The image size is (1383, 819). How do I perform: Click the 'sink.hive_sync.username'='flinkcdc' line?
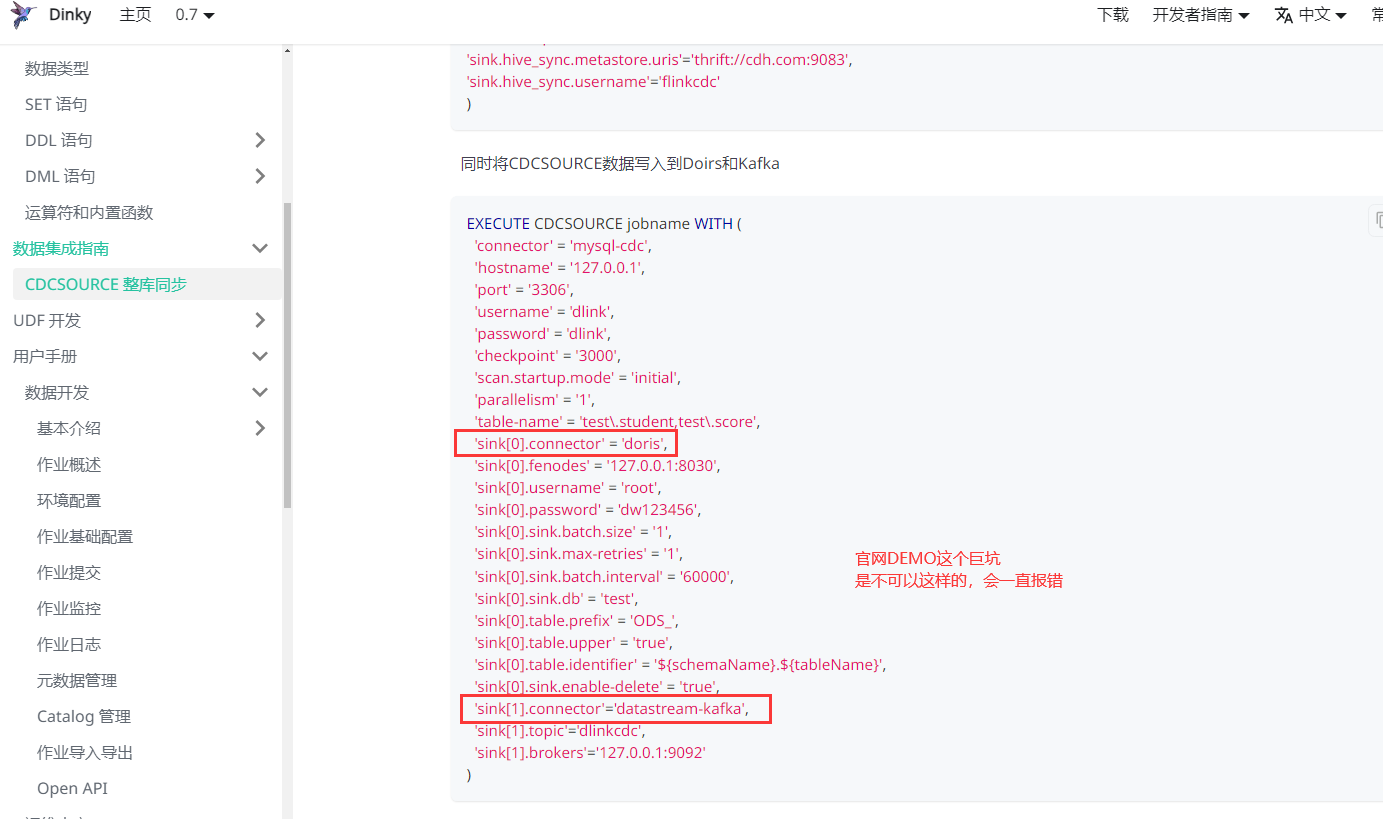point(594,82)
